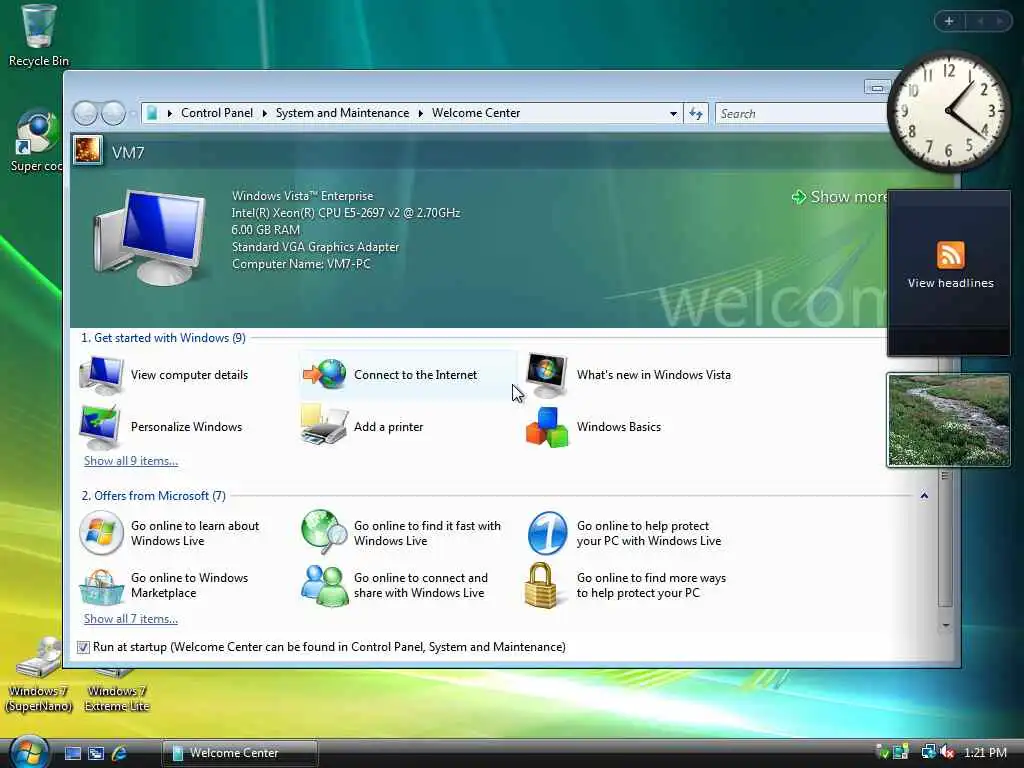Click the Back navigation button
Image resolution: width=1024 pixels, height=768 pixels.
tap(86, 114)
